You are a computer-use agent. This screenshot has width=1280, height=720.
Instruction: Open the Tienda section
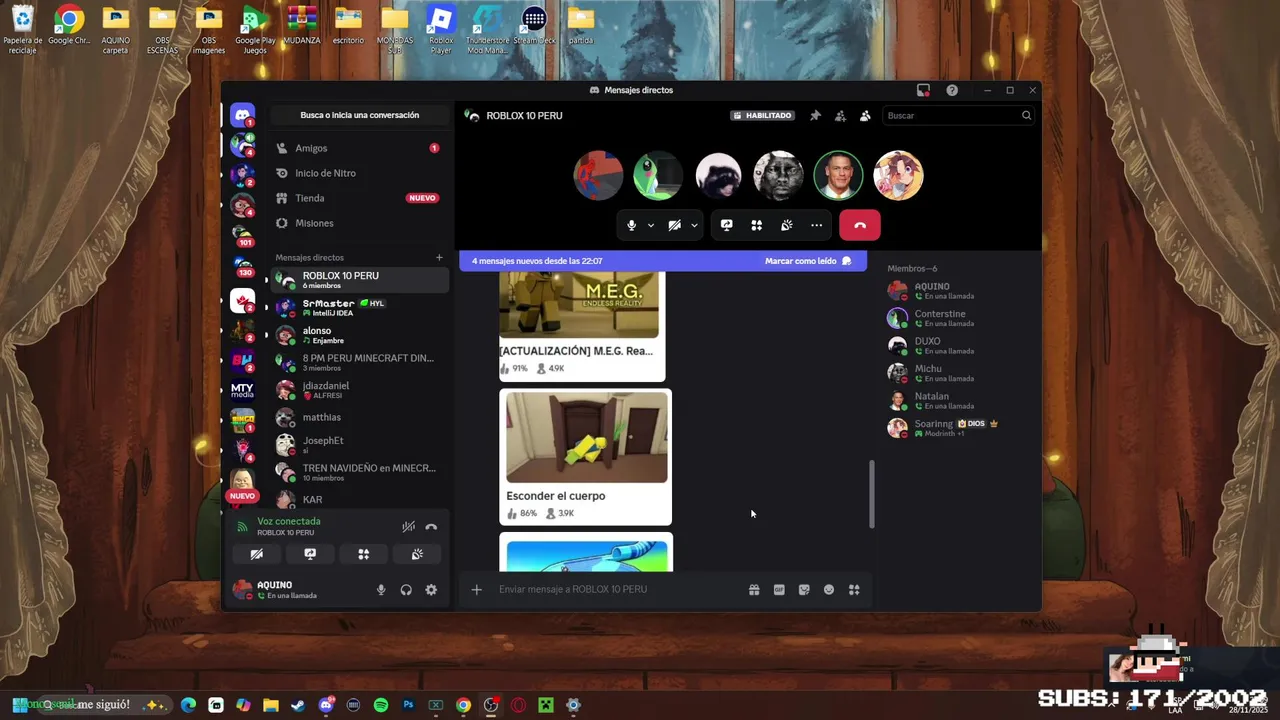[x=359, y=198]
